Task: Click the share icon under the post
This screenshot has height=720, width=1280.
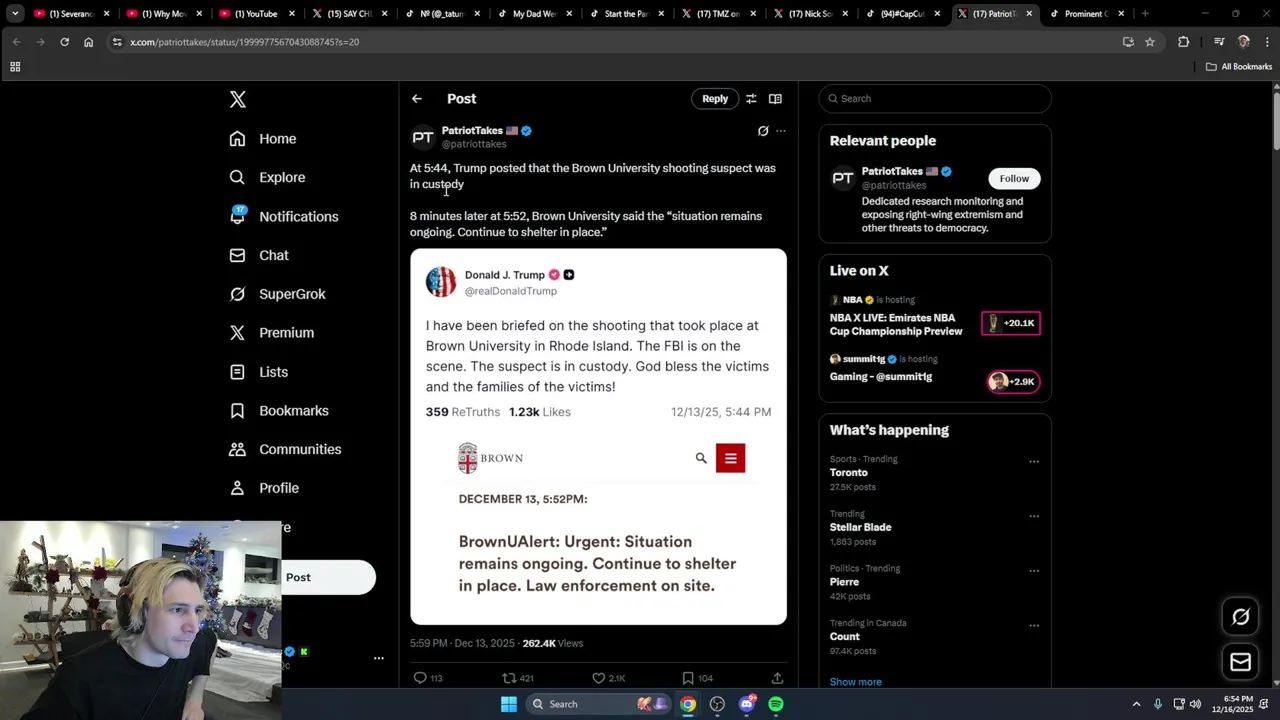Action: pos(777,678)
